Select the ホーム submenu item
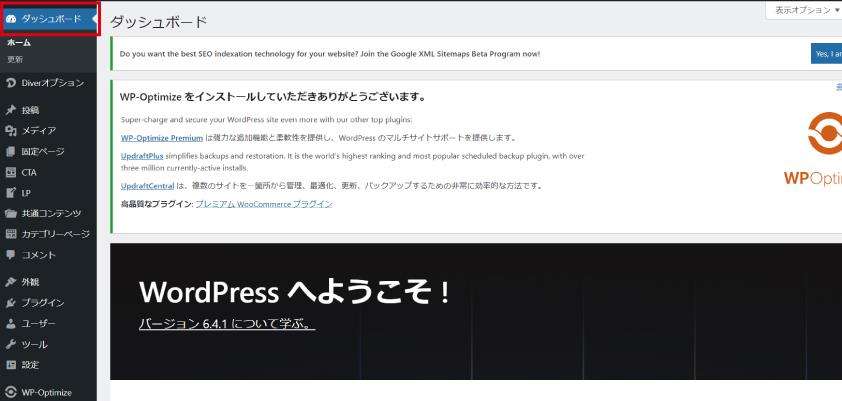 (x=19, y=42)
